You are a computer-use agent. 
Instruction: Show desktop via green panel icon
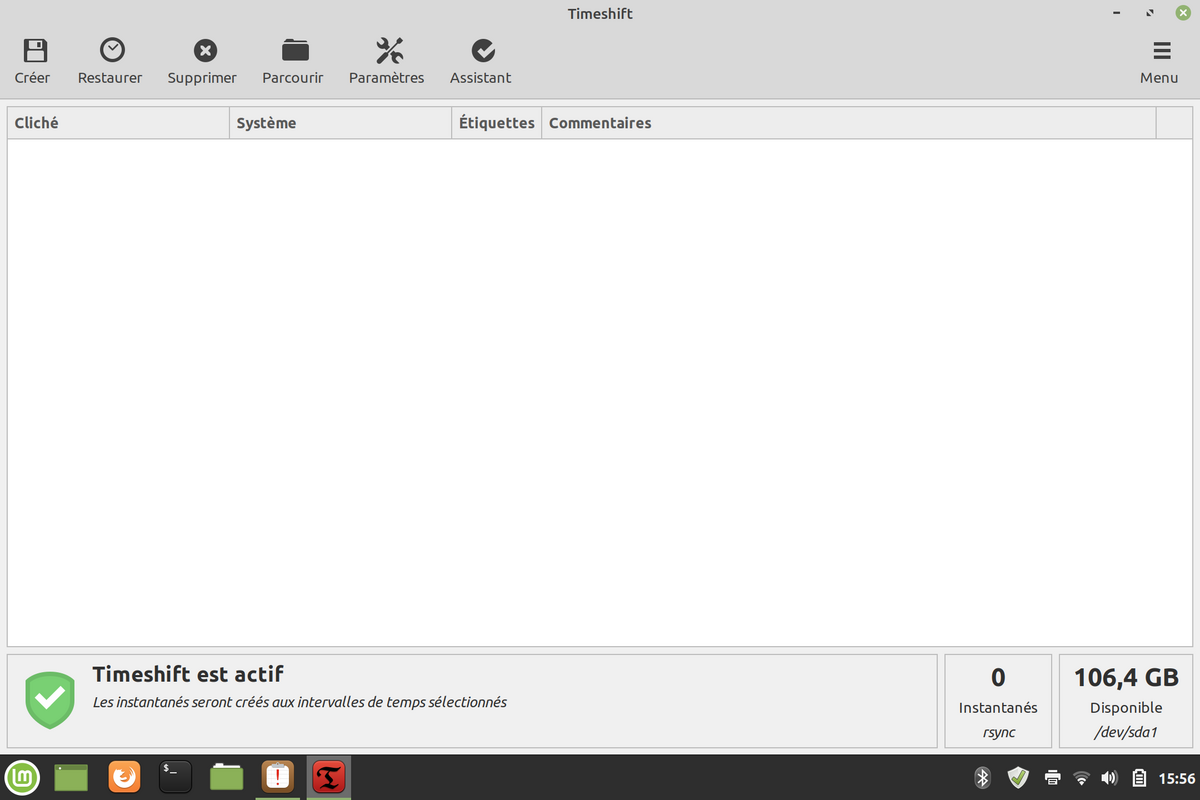click(x=71, y=777)
